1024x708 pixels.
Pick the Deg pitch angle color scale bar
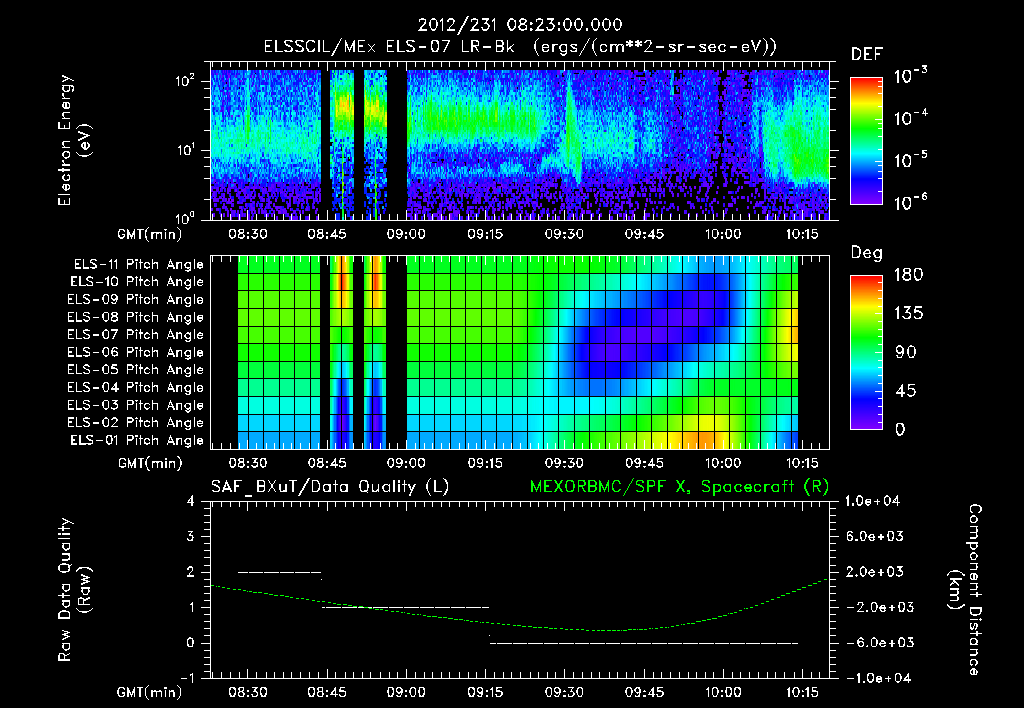click(x=866, y=352)
